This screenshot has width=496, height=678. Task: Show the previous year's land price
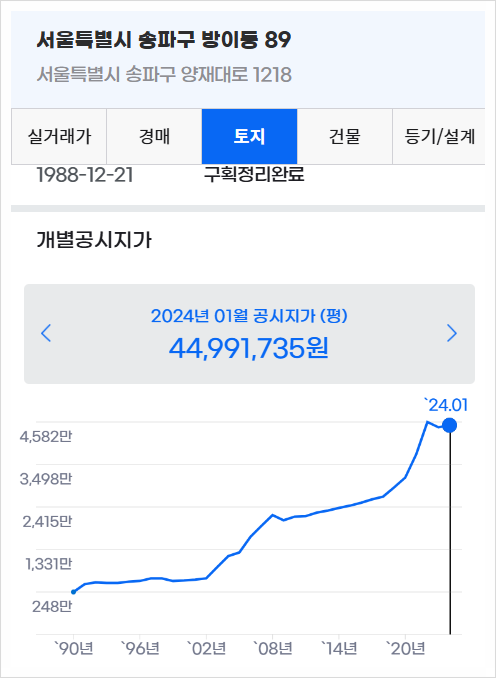click(46, 333)
